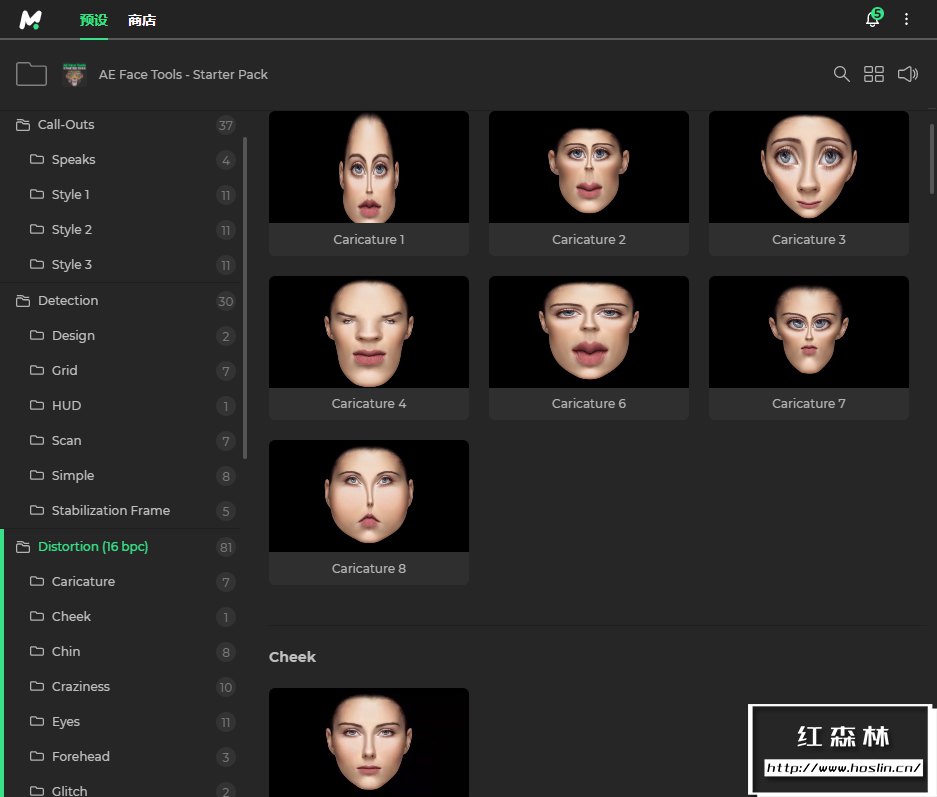
Task: Switch view using the grid layout icon
Action: [x=874, y=74]
